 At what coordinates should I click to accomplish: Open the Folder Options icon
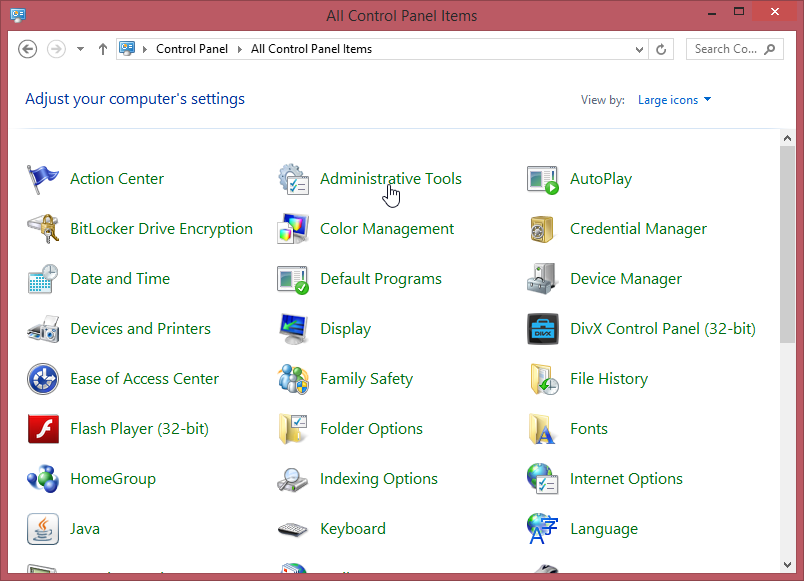(293, 429)
